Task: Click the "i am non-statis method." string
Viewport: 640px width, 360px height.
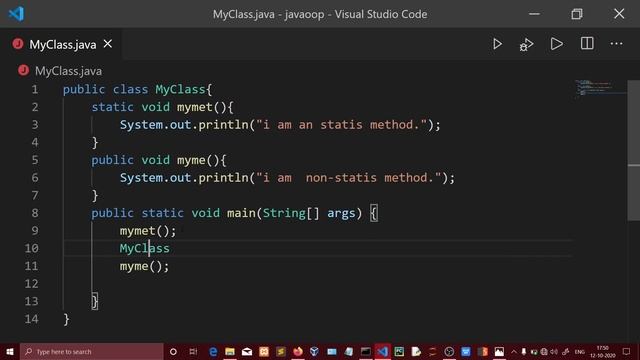Action: pyautogui.click(x=349, y=178)
